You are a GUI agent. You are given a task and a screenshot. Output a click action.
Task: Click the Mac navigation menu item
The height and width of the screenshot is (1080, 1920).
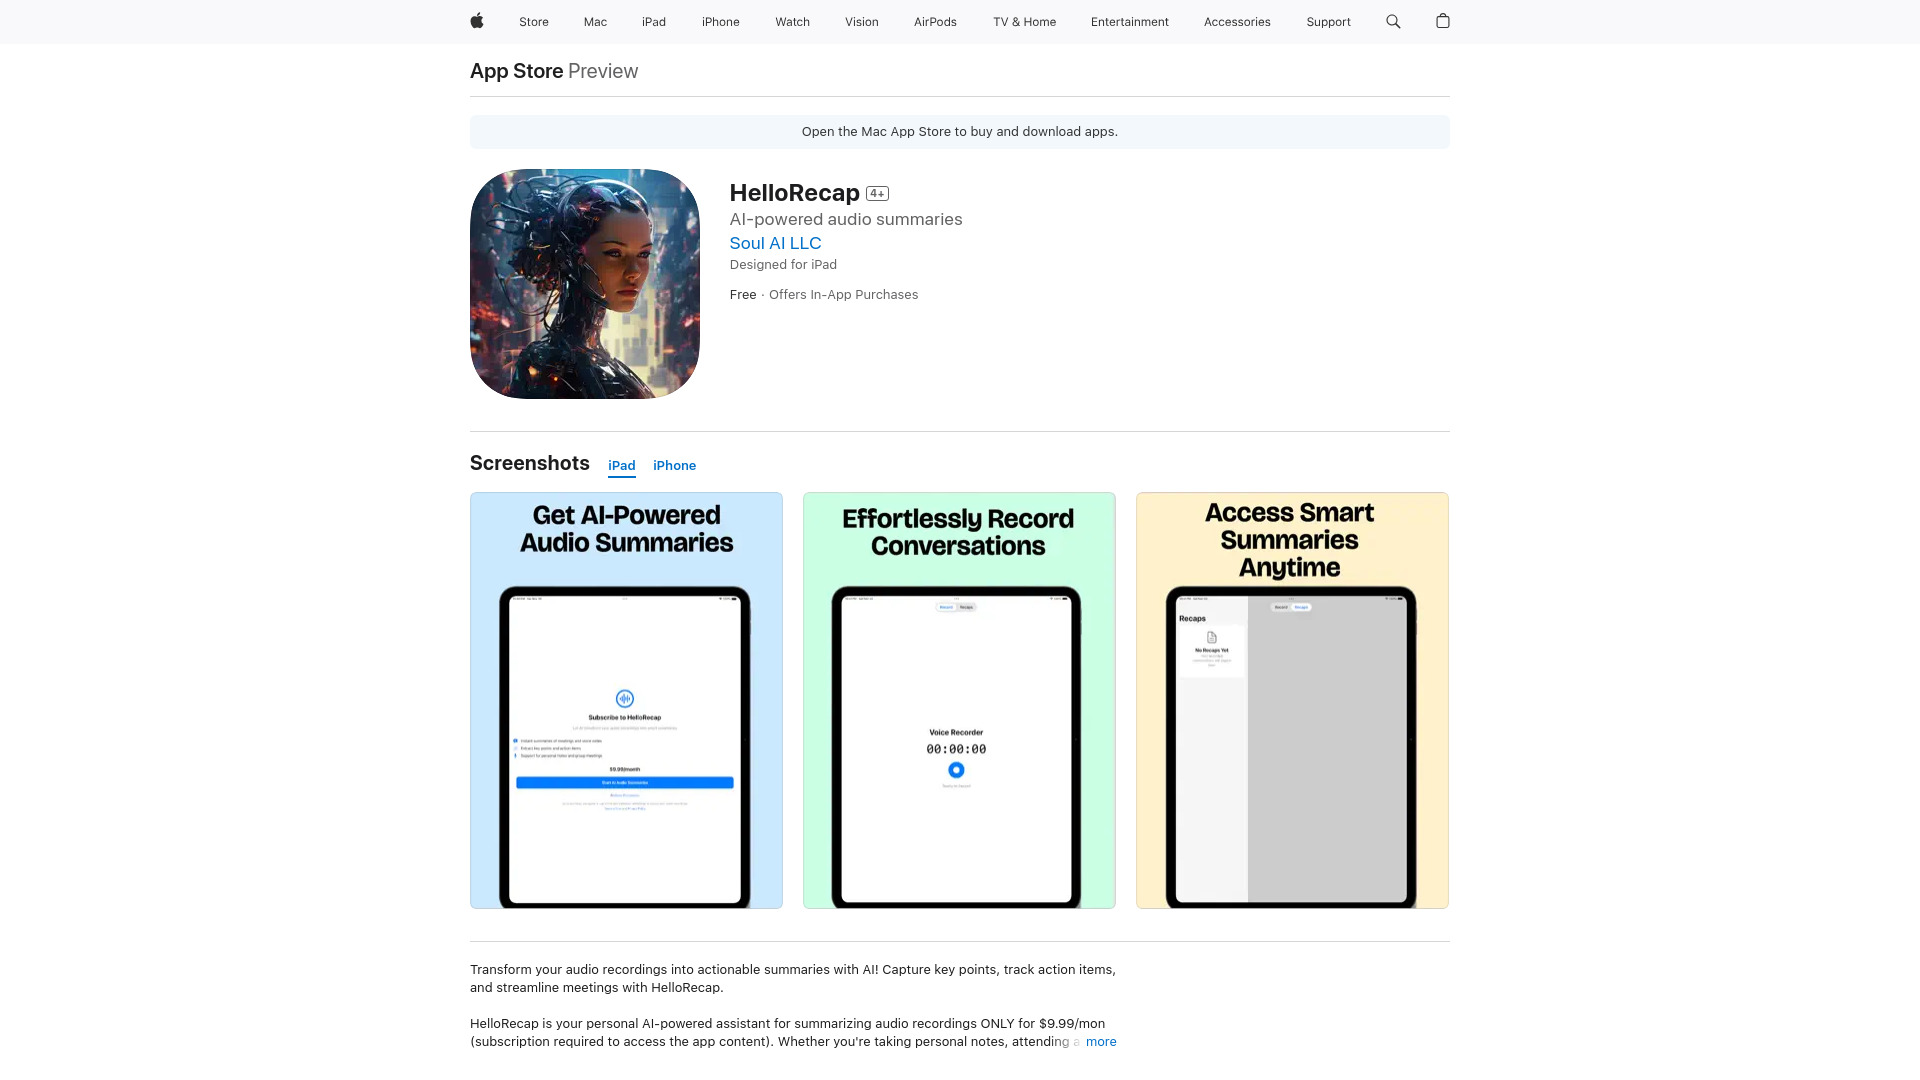595,21
